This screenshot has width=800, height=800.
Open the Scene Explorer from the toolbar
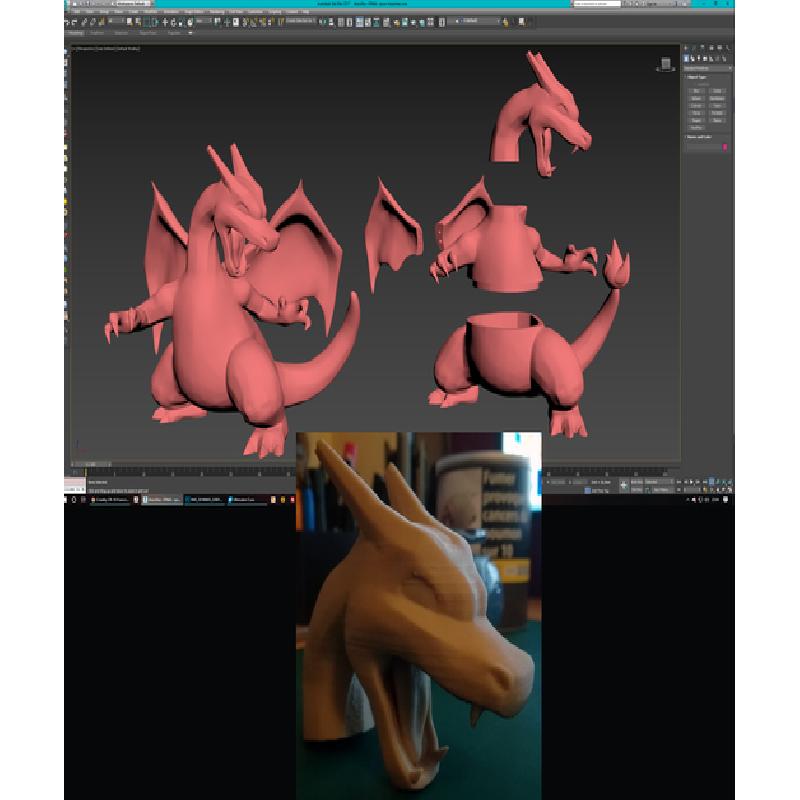tap(341, 22)
